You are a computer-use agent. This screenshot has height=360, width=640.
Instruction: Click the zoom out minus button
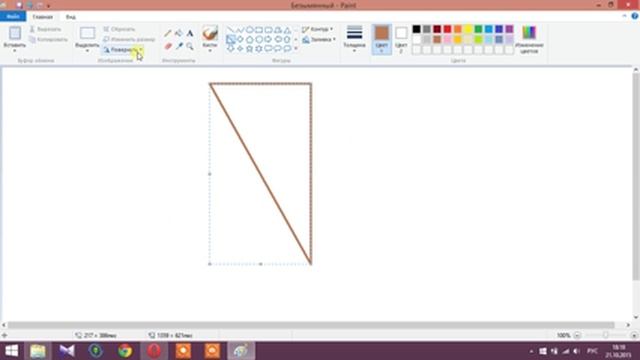click(577, 335)
